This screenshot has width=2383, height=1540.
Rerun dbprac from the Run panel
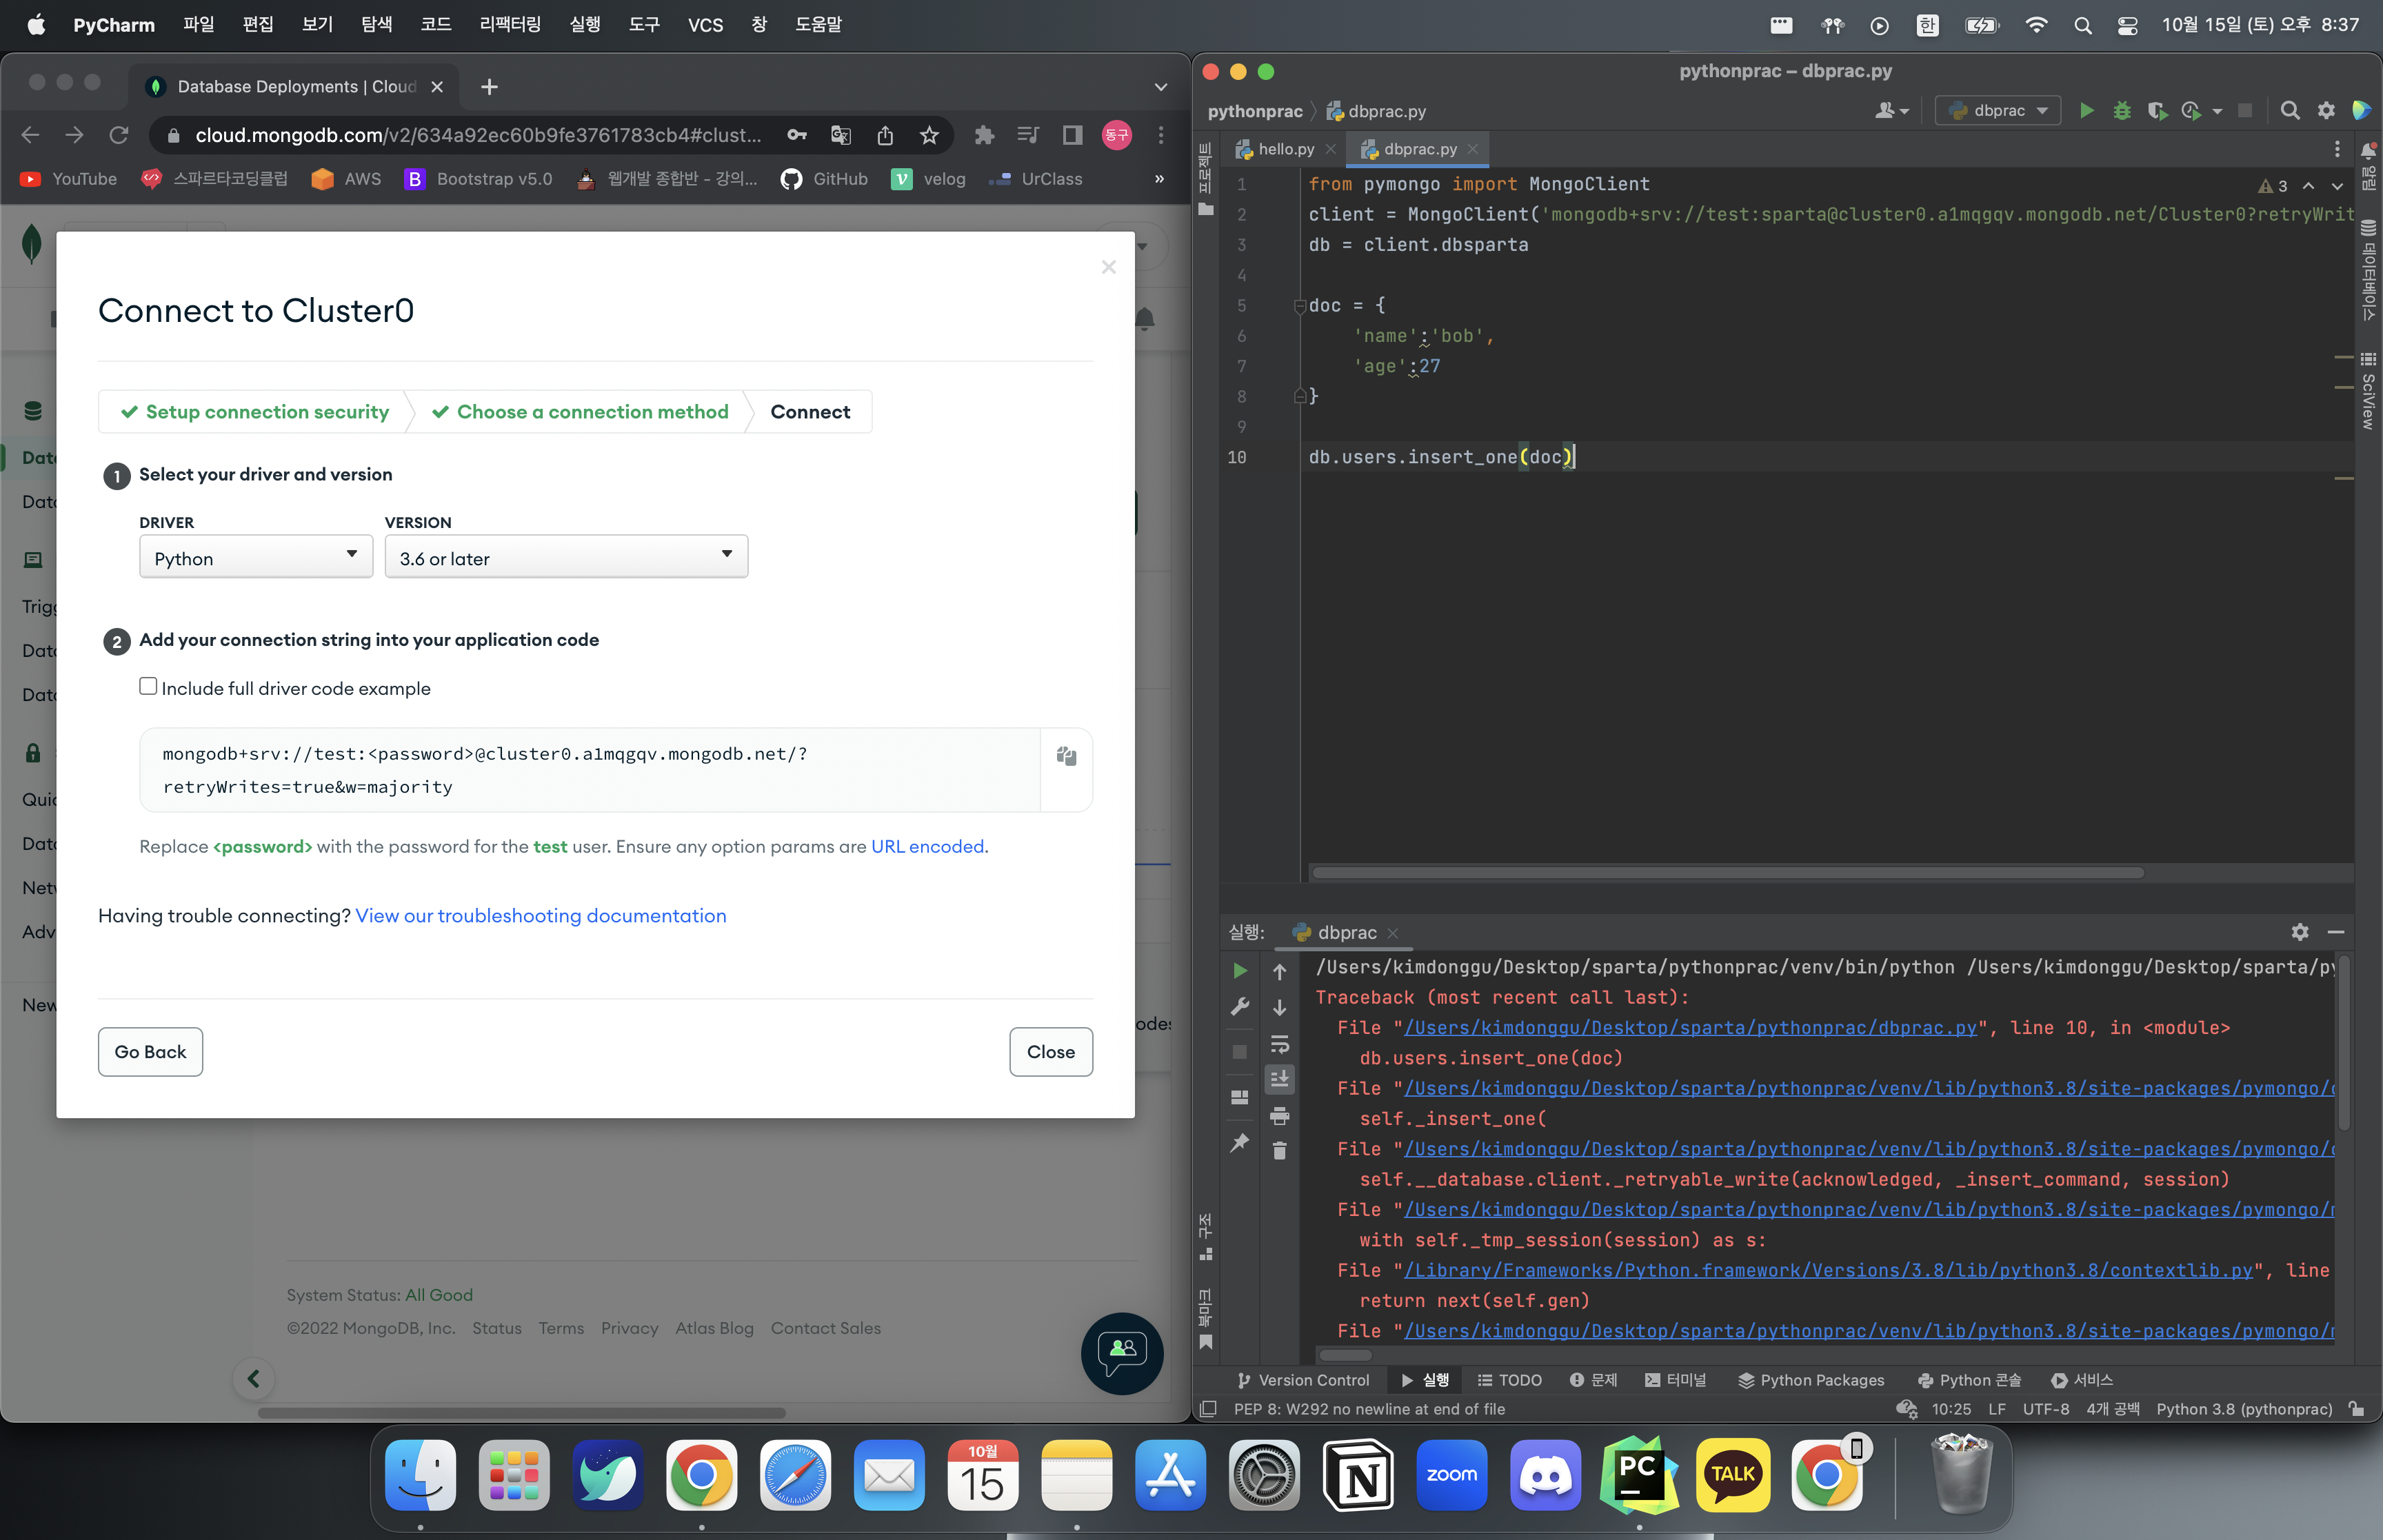tap(1240, 971)
